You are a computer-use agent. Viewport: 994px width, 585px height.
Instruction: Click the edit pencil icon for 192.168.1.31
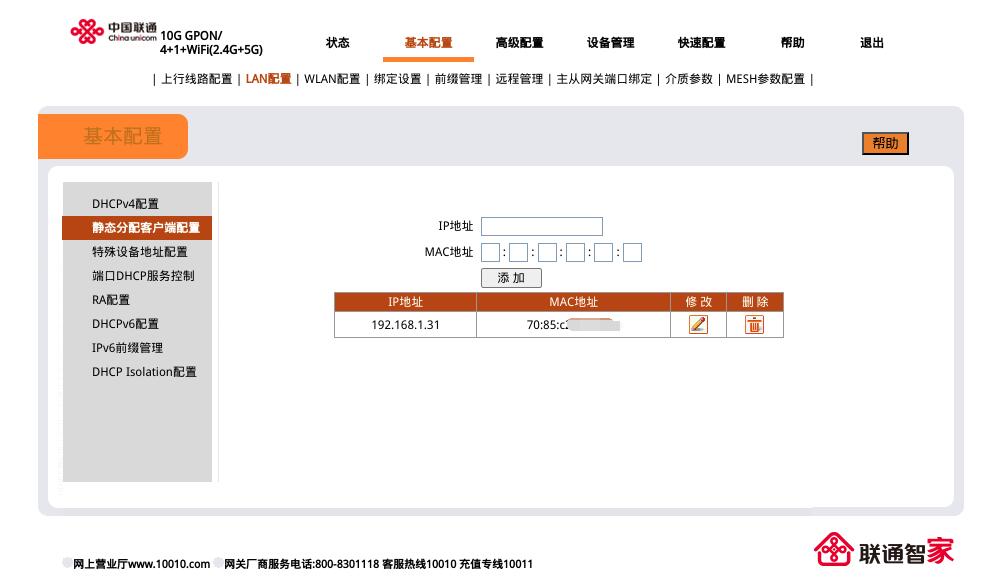pos(698,324)
